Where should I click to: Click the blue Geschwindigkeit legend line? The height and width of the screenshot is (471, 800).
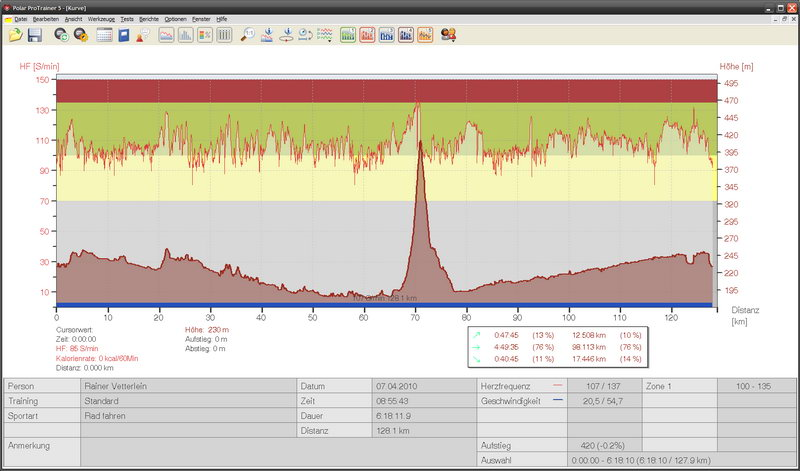[x=557, y=399]
